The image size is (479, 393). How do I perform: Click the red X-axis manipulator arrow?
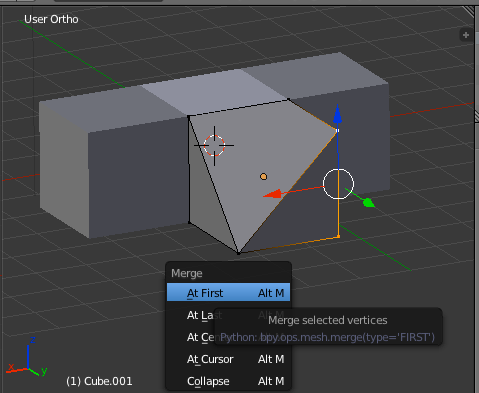pos(273,194)
